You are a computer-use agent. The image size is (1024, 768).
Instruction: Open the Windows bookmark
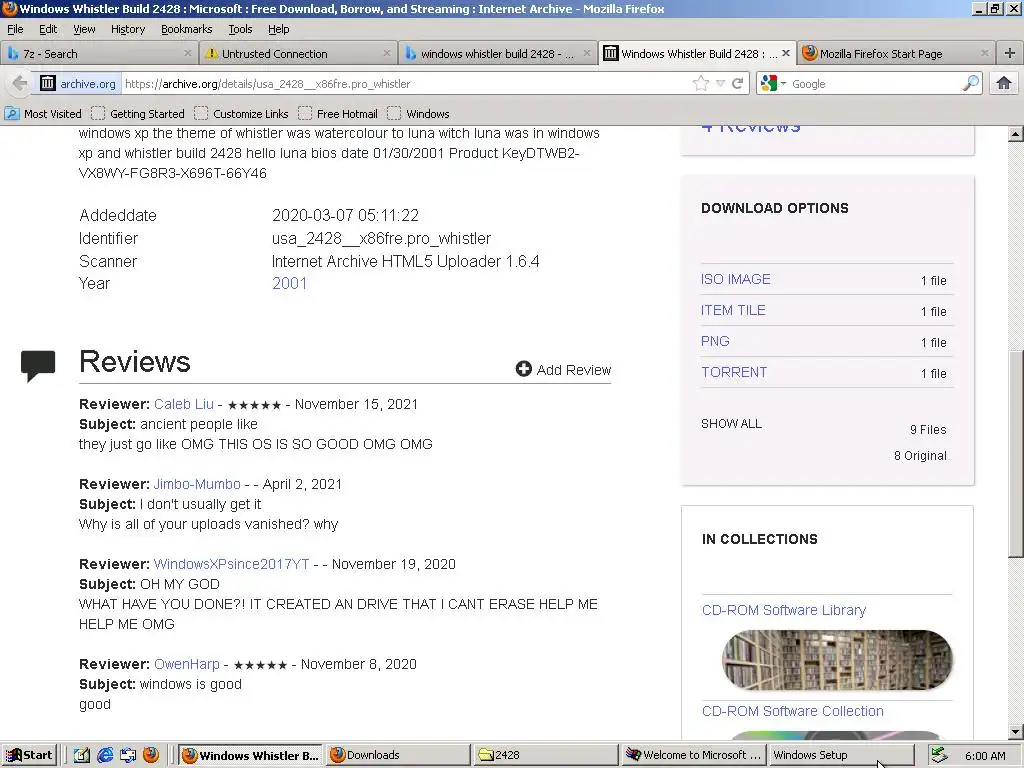pos(418,114)
